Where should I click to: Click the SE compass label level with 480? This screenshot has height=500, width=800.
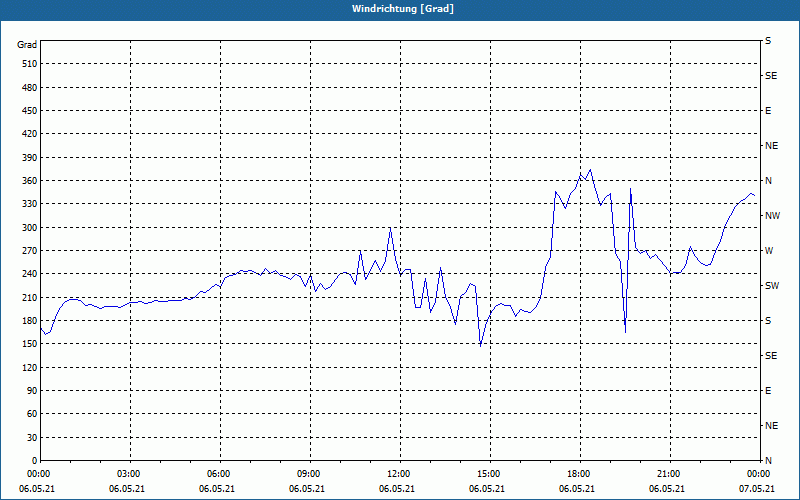tap(771, 76)
